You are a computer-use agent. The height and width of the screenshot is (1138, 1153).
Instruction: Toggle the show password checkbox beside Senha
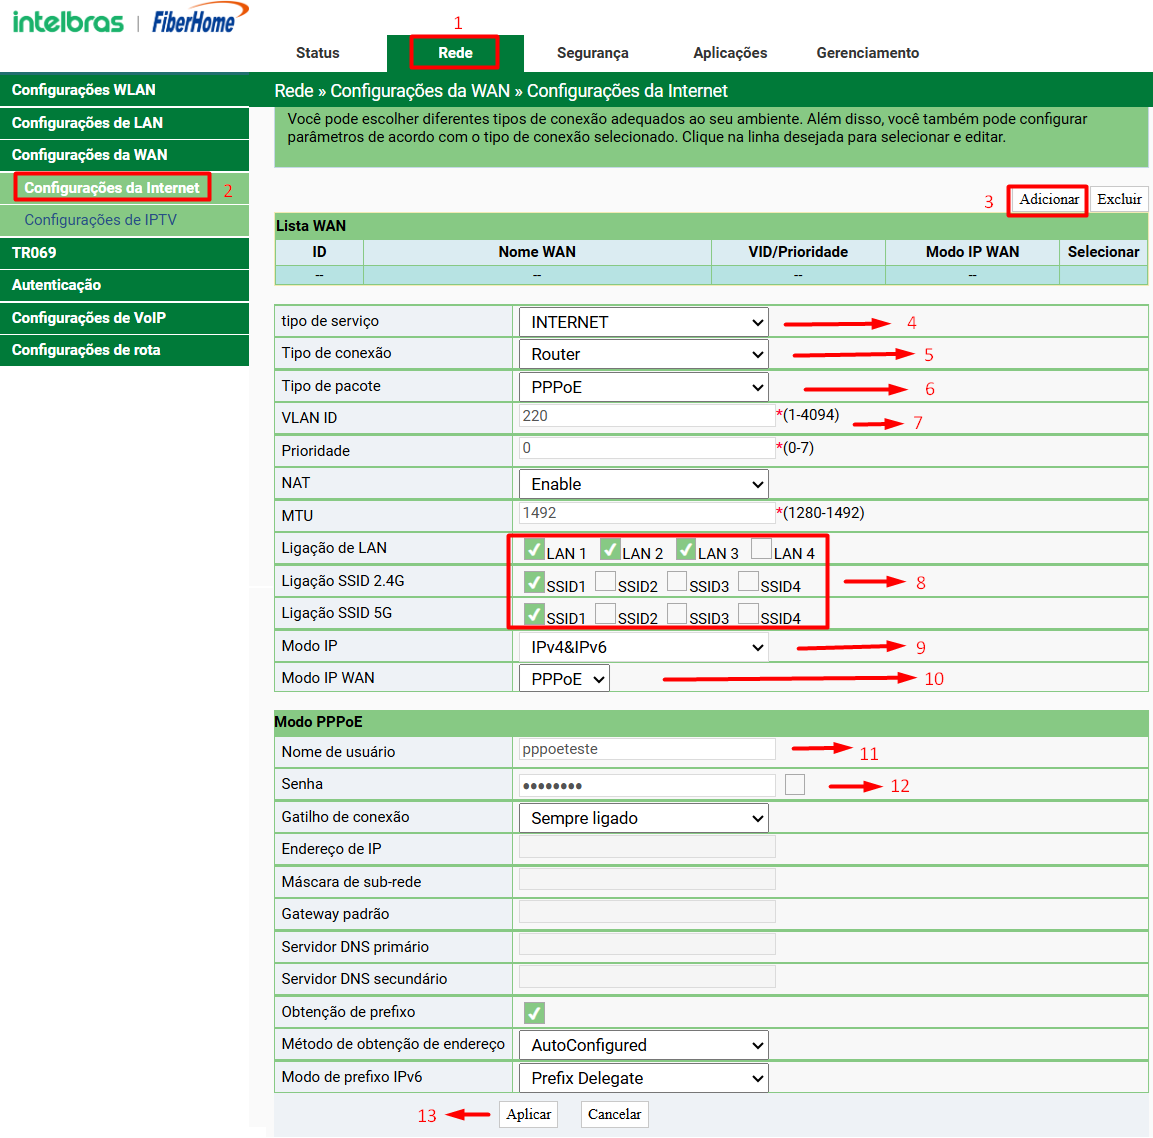point(795,784)
